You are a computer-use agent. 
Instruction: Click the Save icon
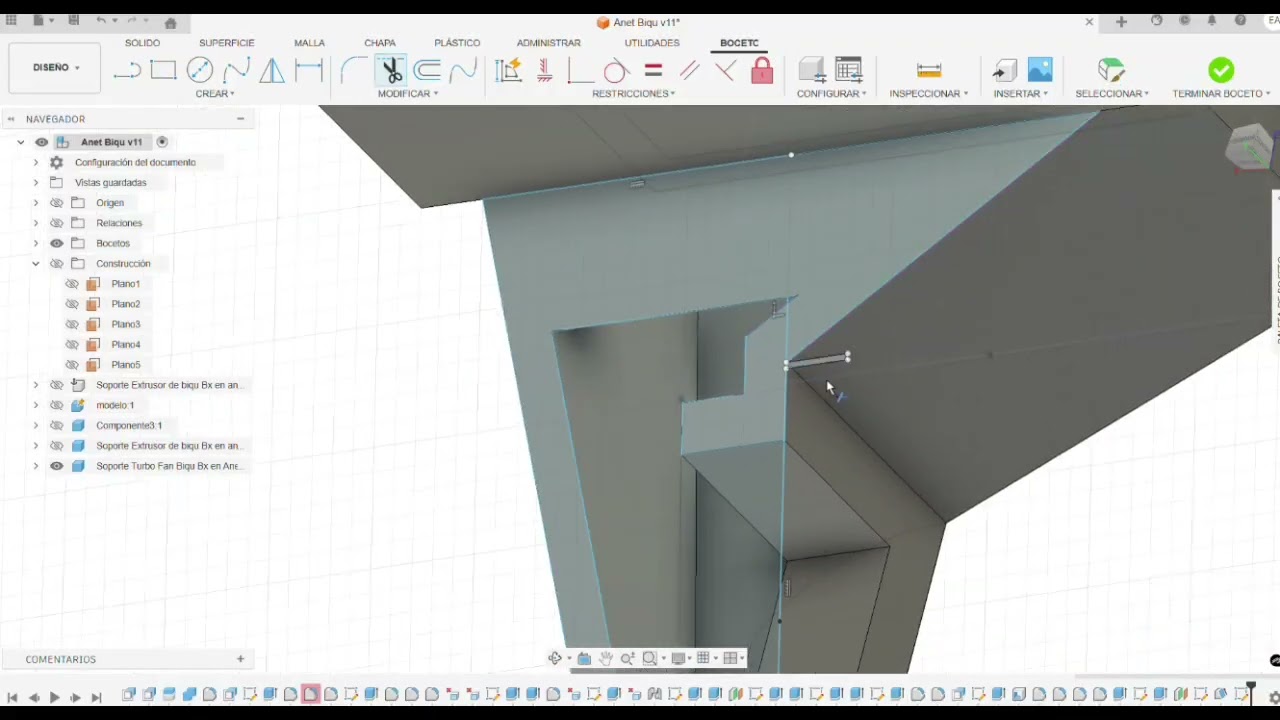coord(73,21)
